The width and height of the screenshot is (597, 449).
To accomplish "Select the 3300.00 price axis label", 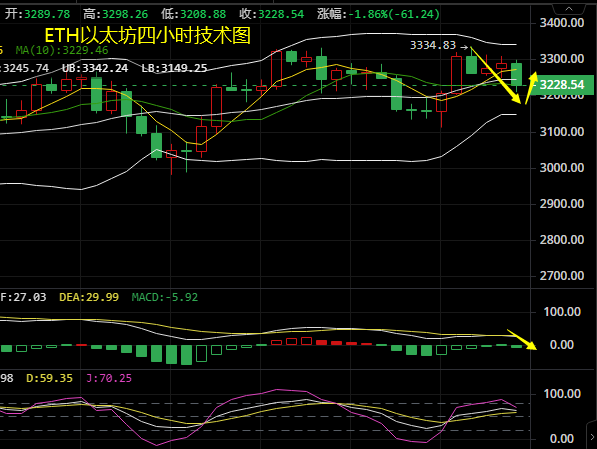I will click(x=562, y=59).
